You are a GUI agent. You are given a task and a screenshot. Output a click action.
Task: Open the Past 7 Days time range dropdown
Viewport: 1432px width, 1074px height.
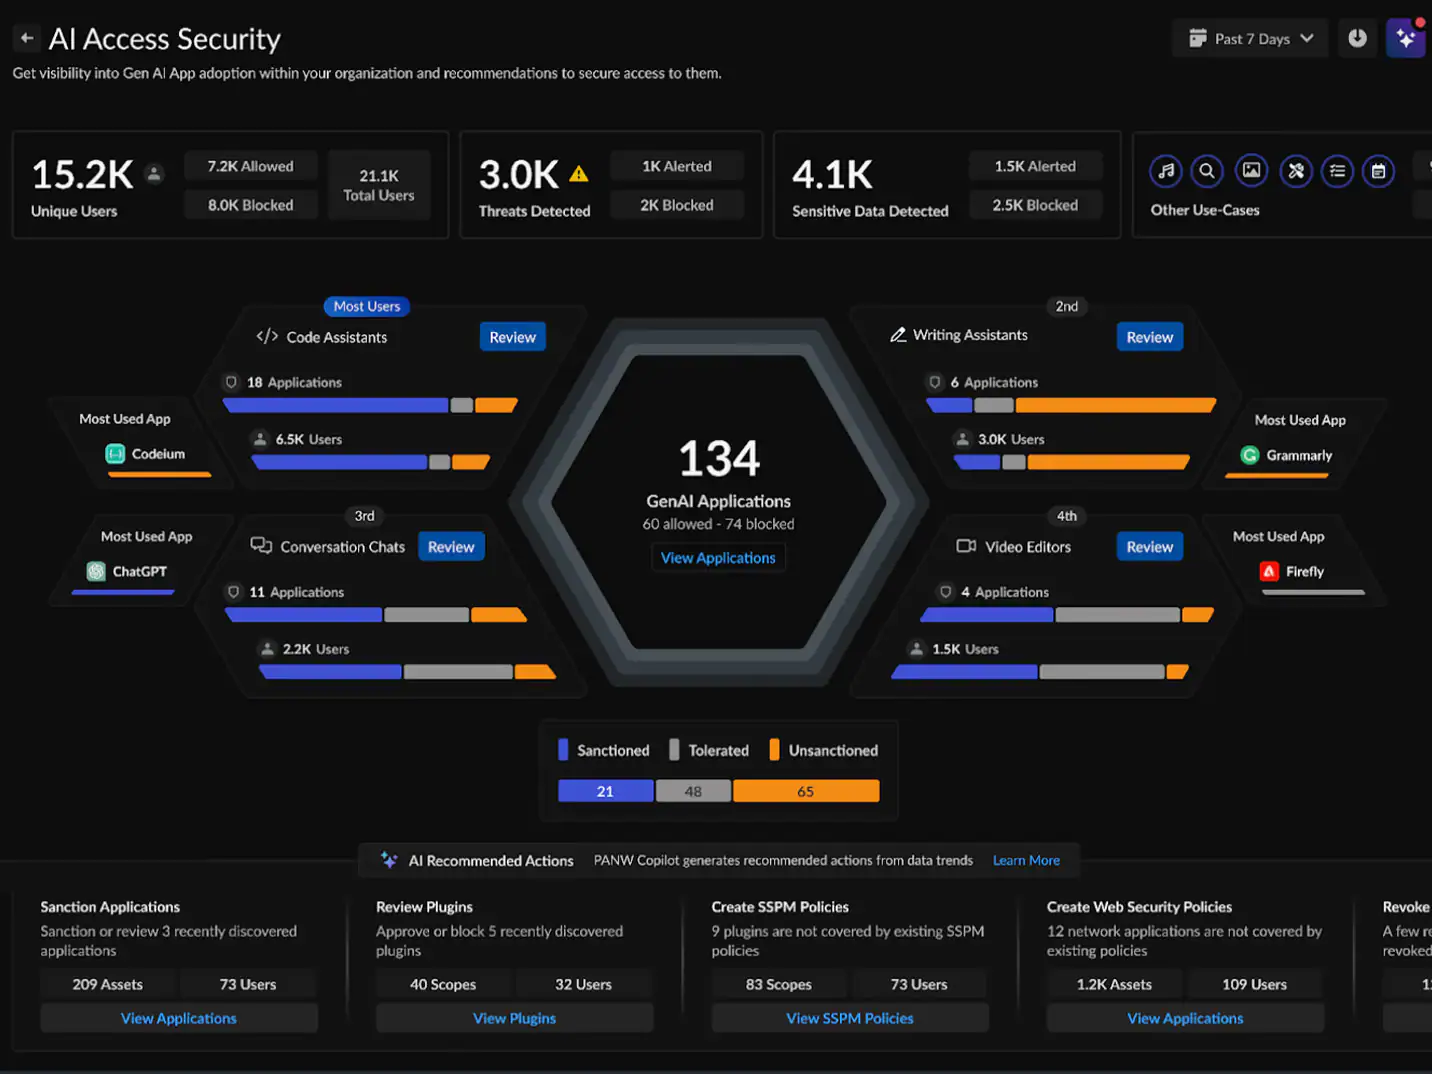coord(1250,39)
